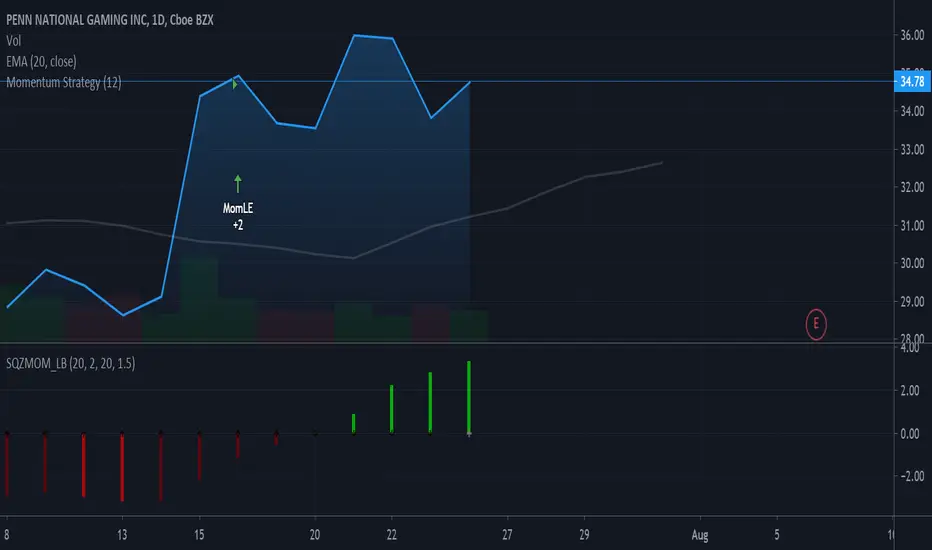Screen dimensions: 932x550
Task: Click the Momentum Strategy (12) legend
Action: pyautogui.click(x=64, y=82)
